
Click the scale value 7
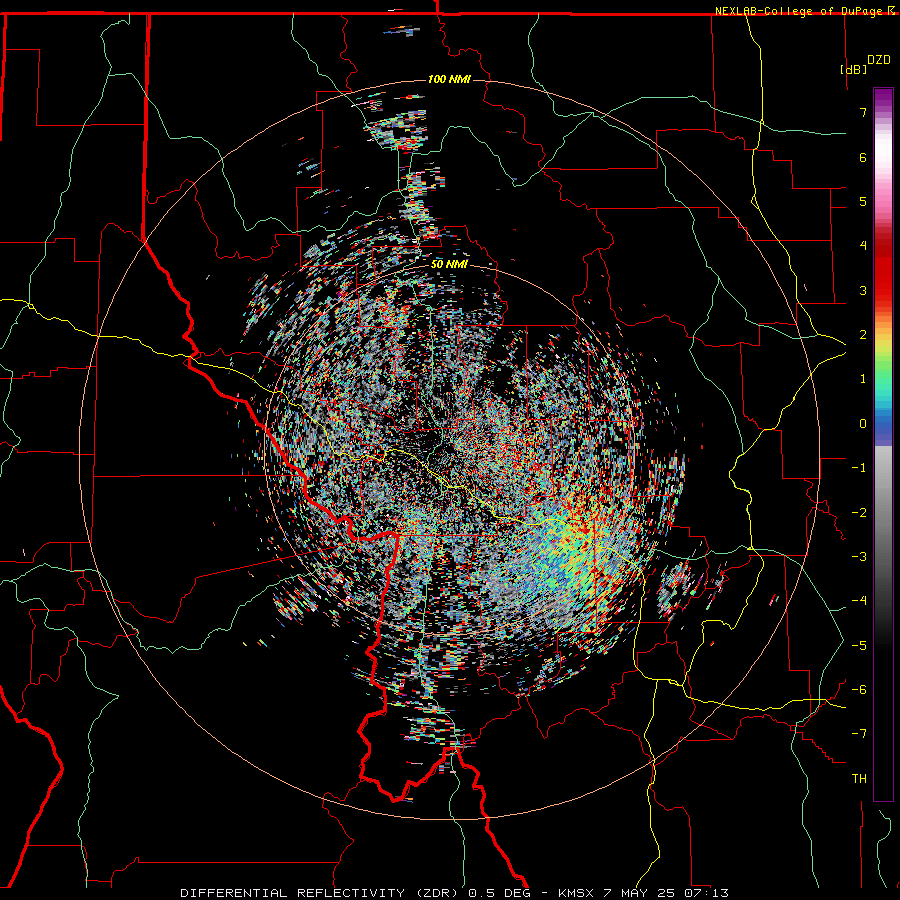coord(863,112)
